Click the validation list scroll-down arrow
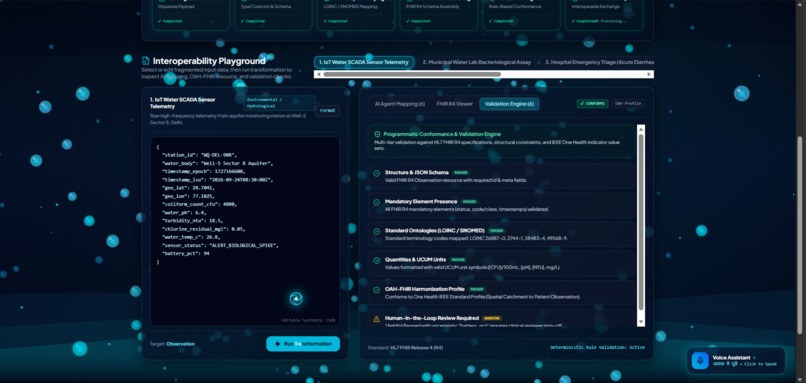This screenshot has width=806, height=383. click(640, 322)
